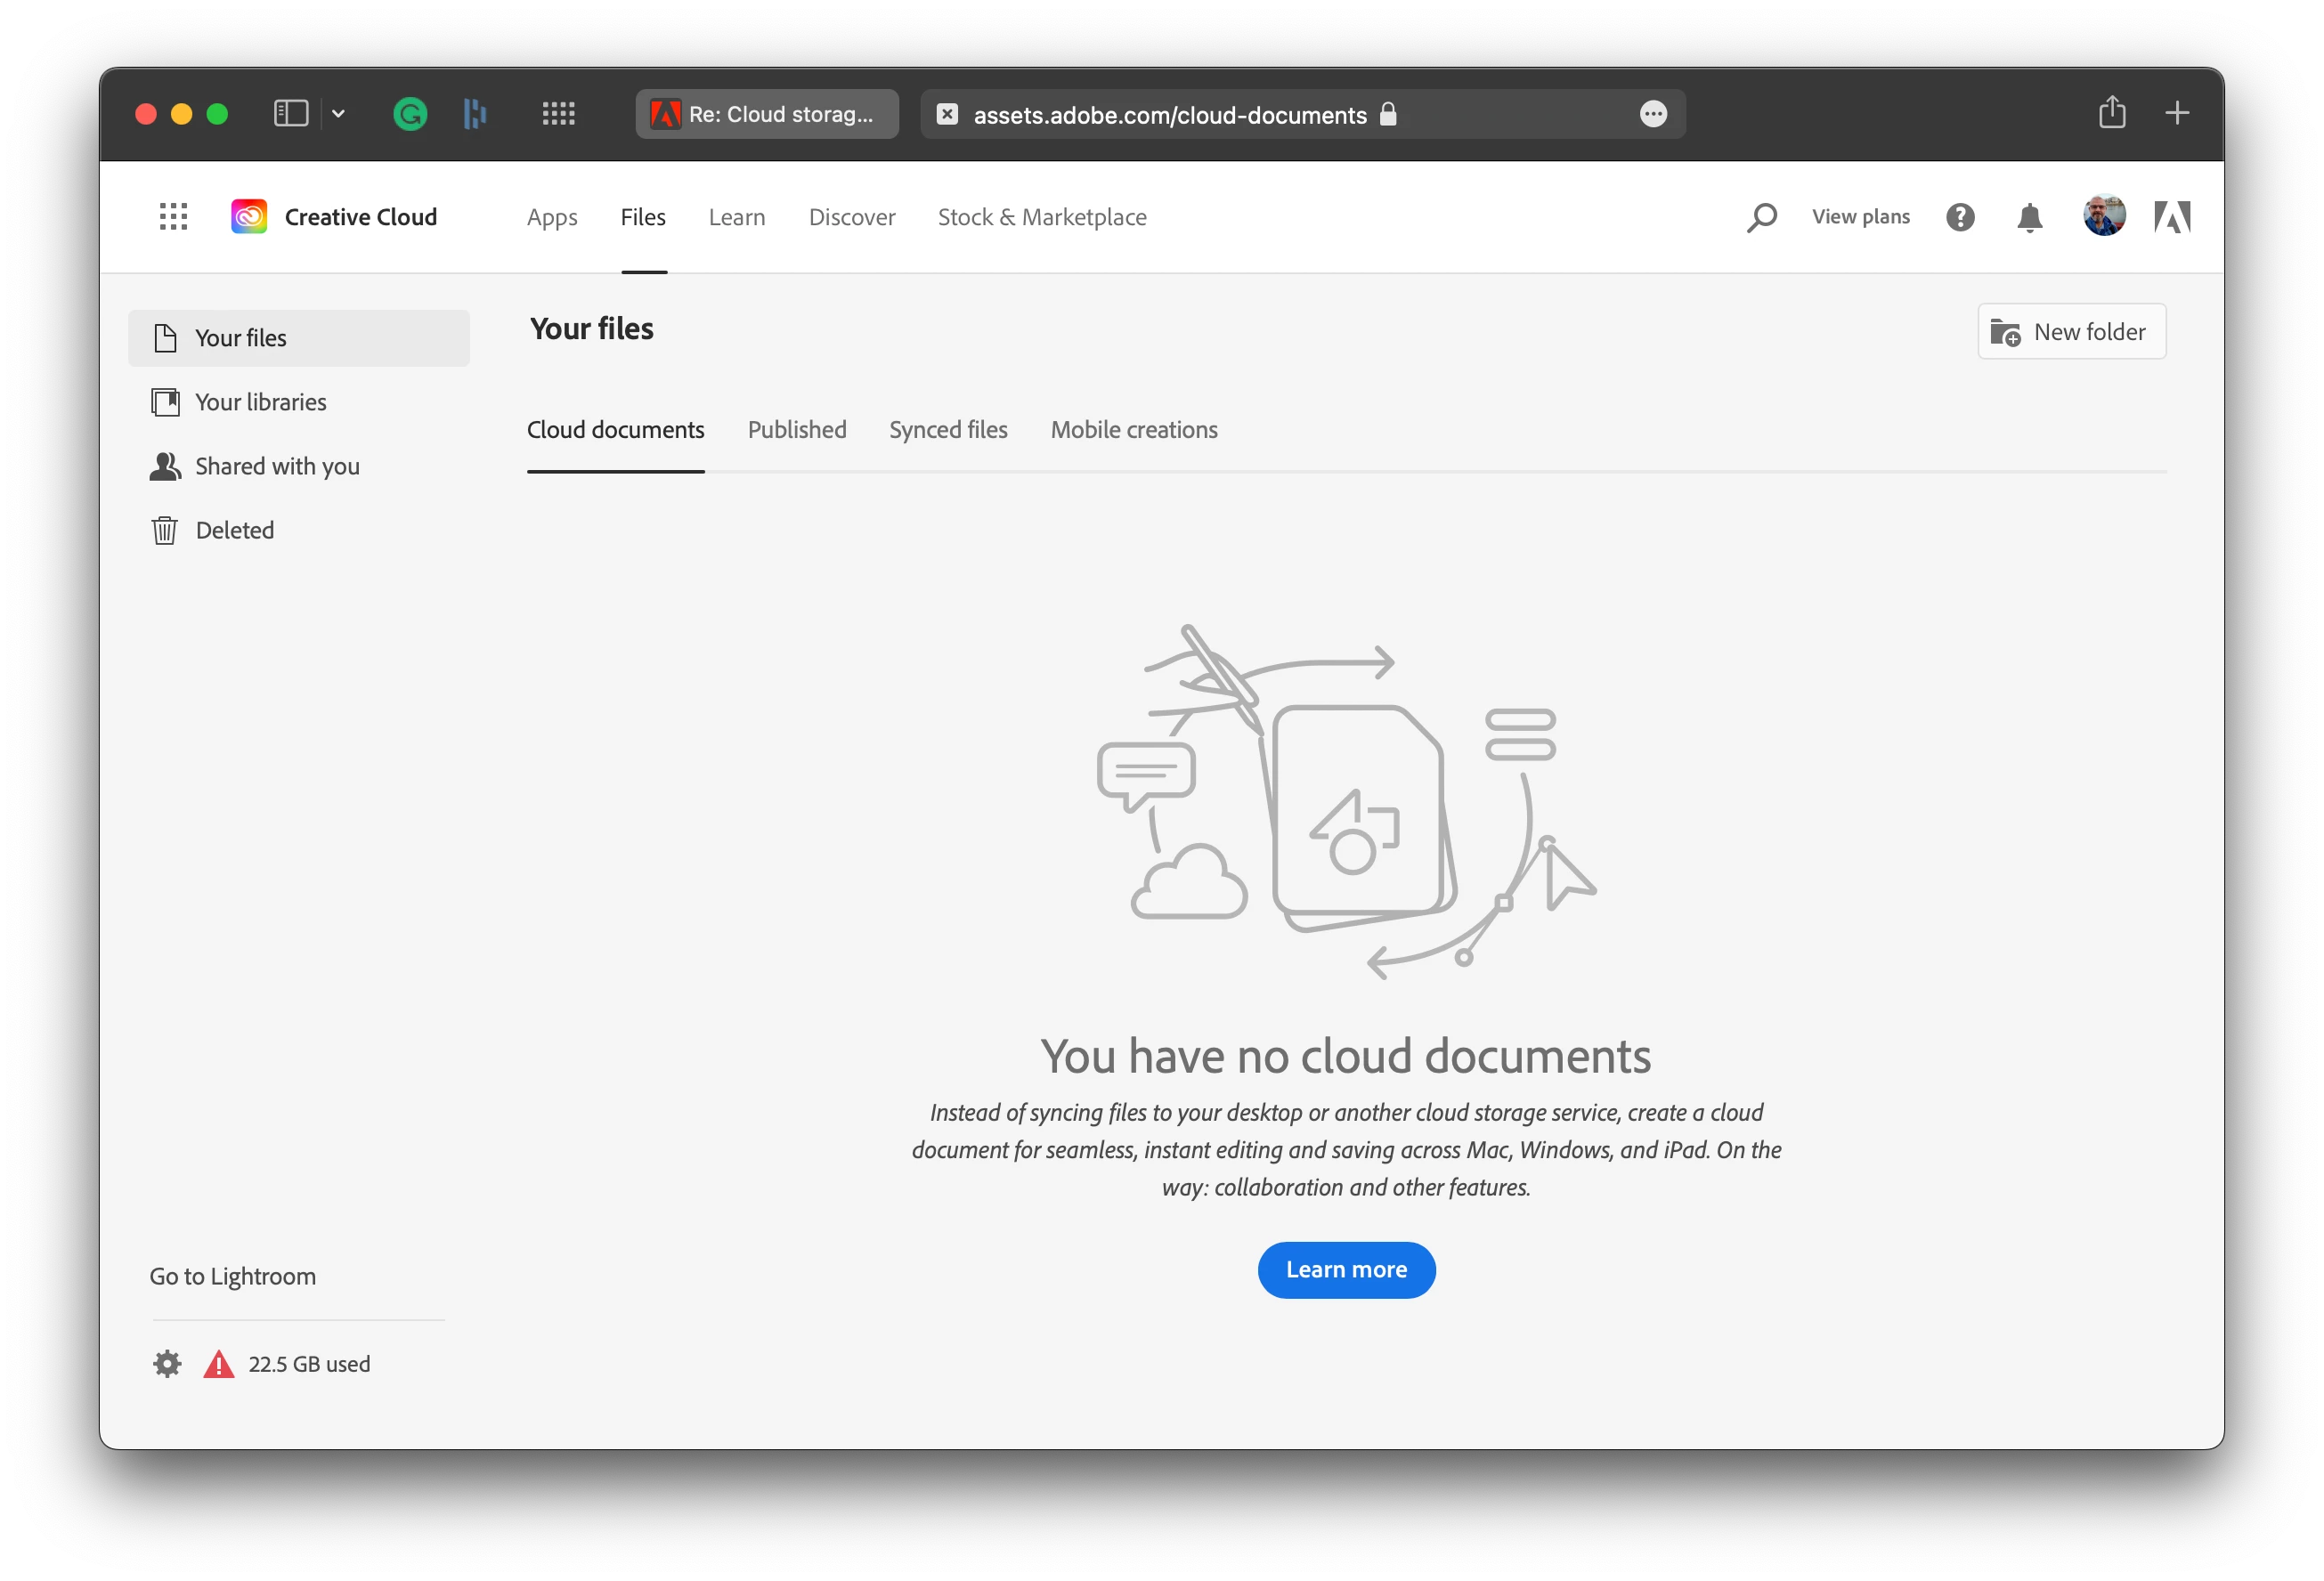Switch to the Mobile creations tab
This screenshot has width=2324, height=1581.
1133,430
